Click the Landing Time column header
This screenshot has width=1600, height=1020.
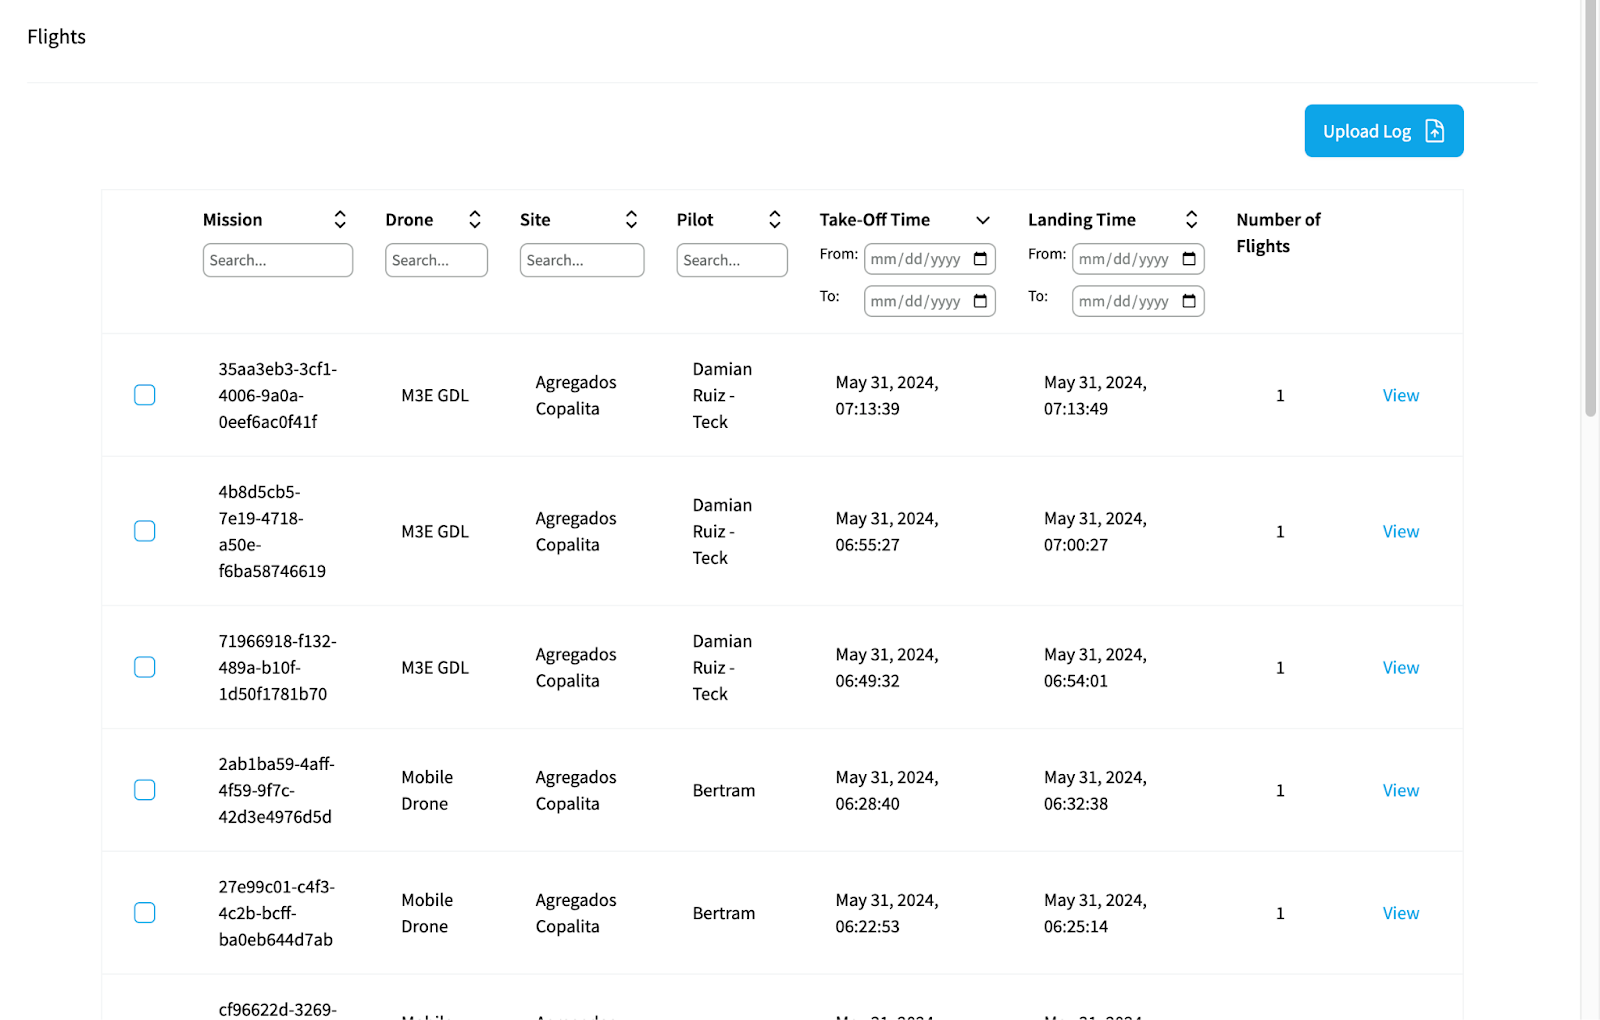(x=1082, y=220)
